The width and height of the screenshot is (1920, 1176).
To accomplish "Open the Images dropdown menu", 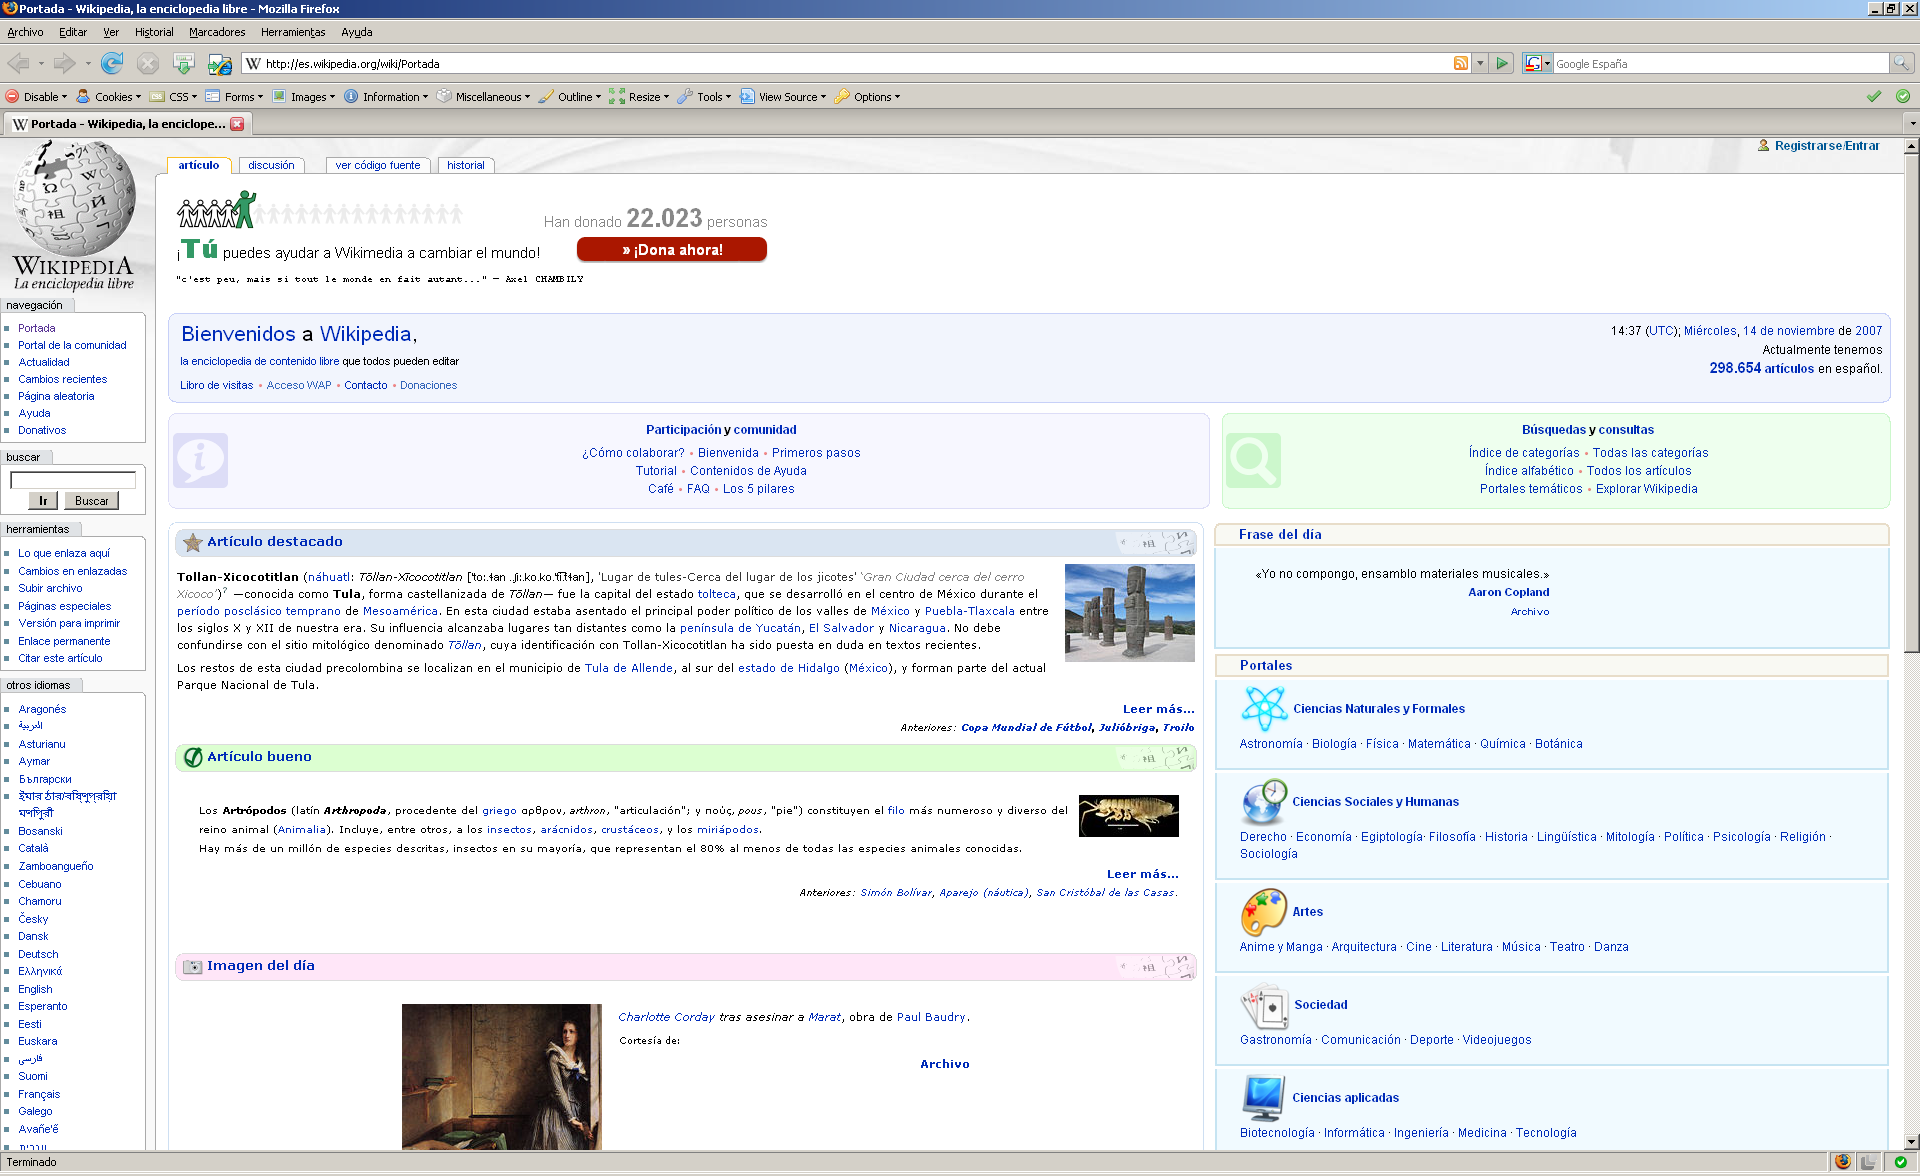I will 304,97.
